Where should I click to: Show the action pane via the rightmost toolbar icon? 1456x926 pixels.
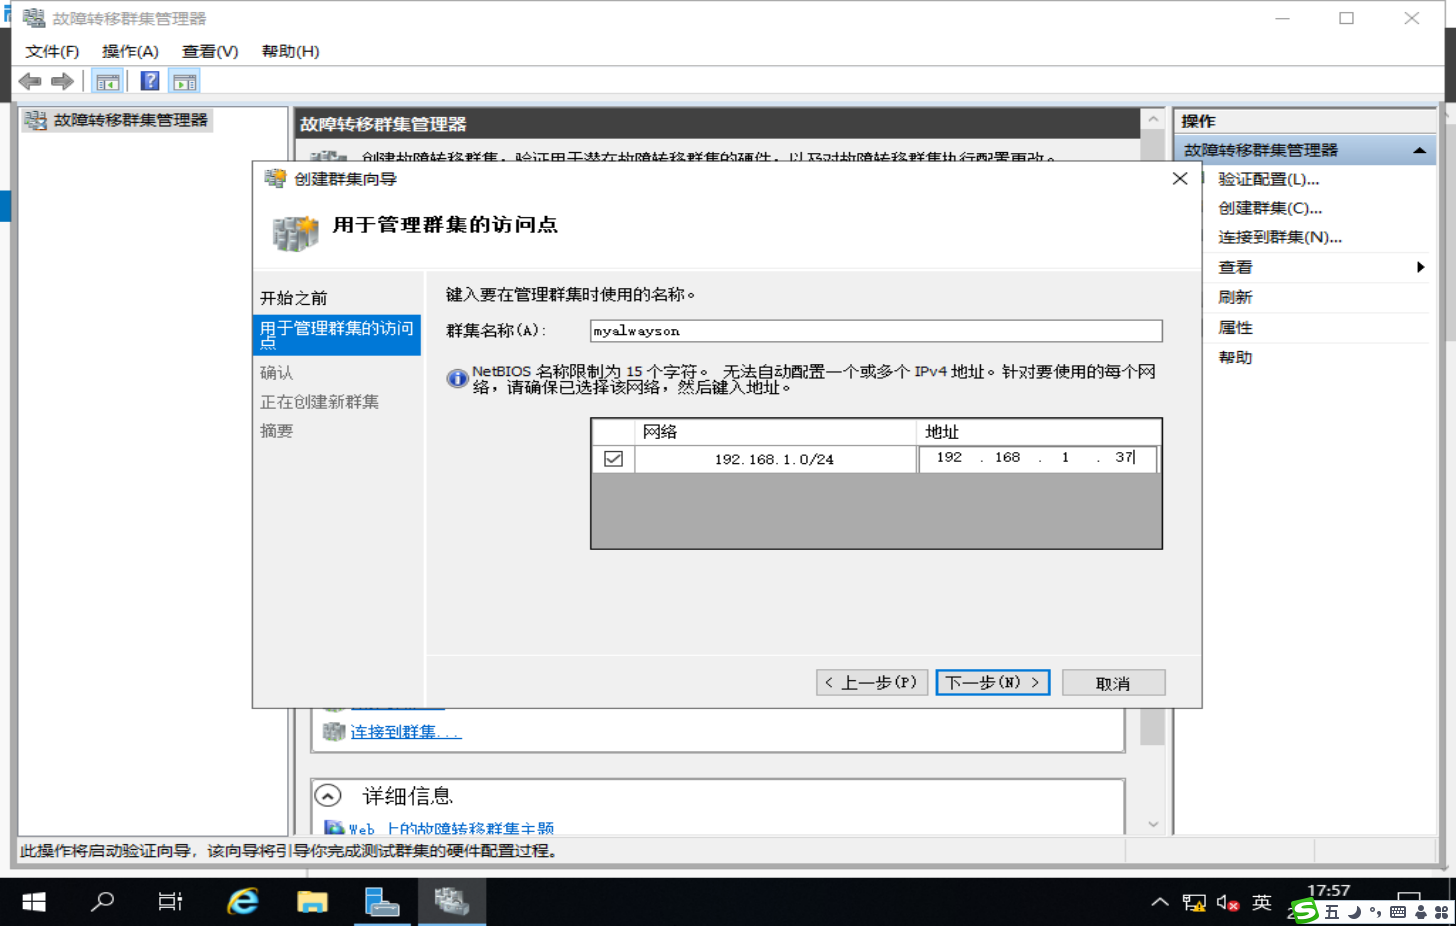(183, 81)
